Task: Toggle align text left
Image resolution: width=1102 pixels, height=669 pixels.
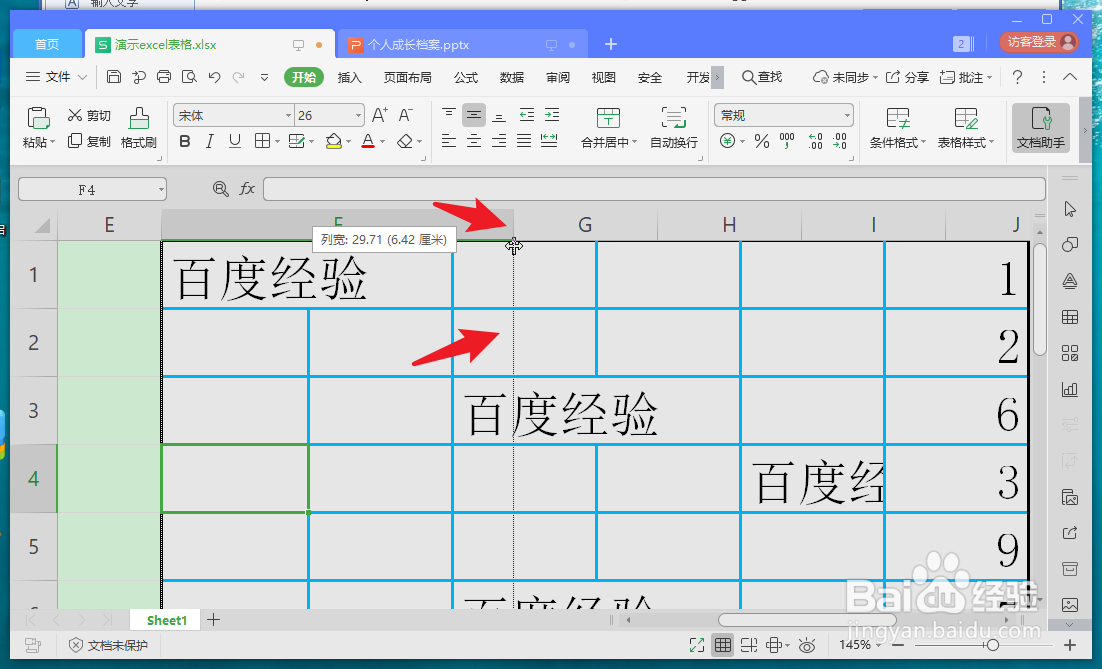Action: (448, 141)
